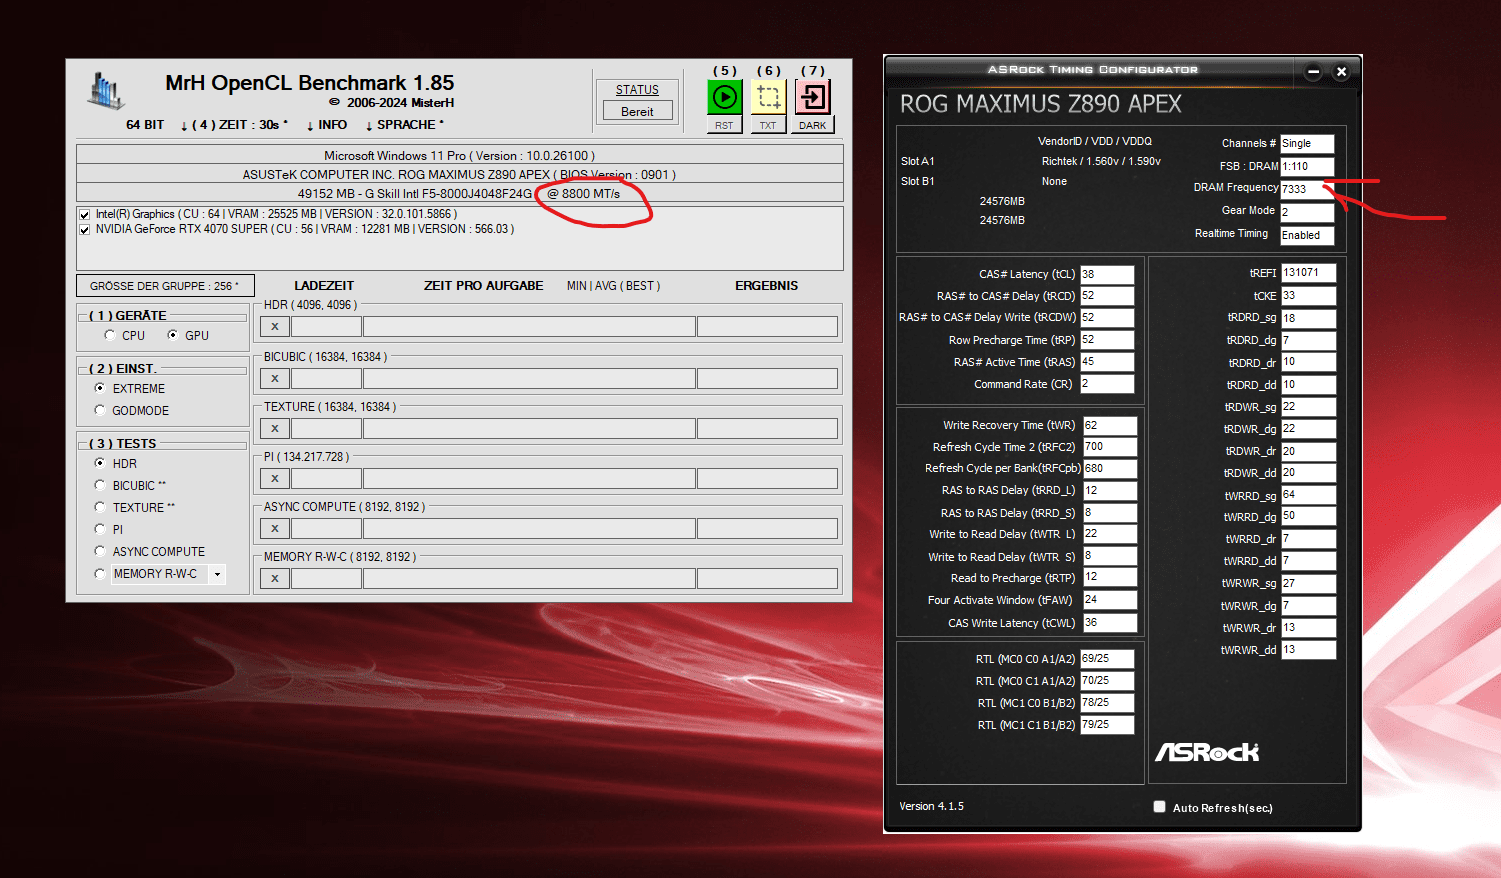Image resolution: width=1501 pixels, height=878 pixels.
Task: Open the INFO menu item
Action: tap(327, 125)
